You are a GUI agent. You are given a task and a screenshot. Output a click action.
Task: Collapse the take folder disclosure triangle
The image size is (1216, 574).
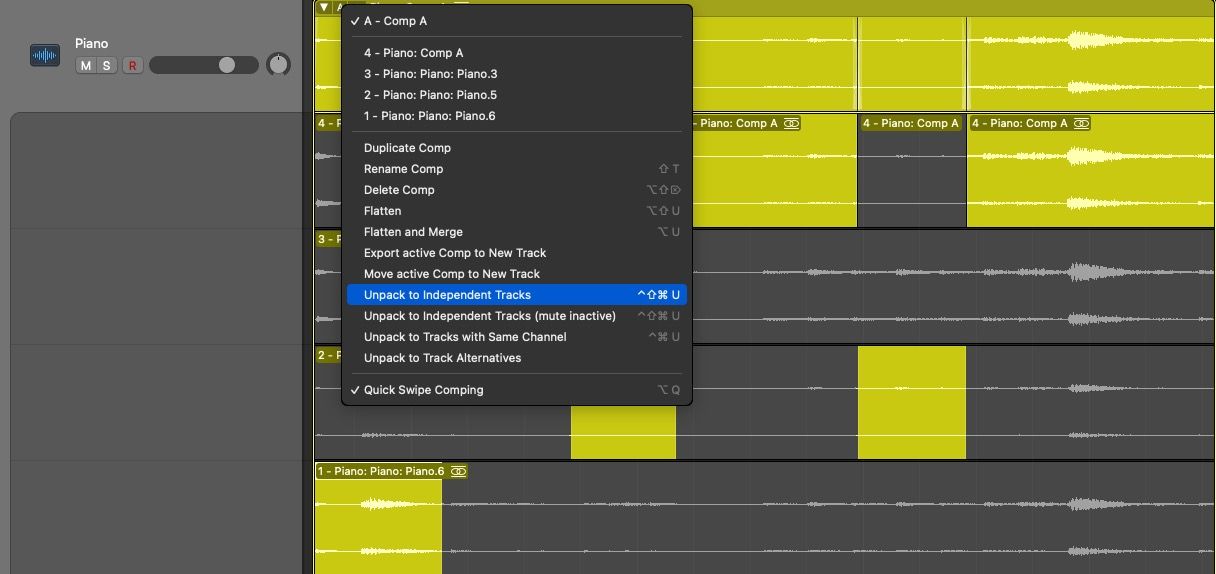point(324,7)
